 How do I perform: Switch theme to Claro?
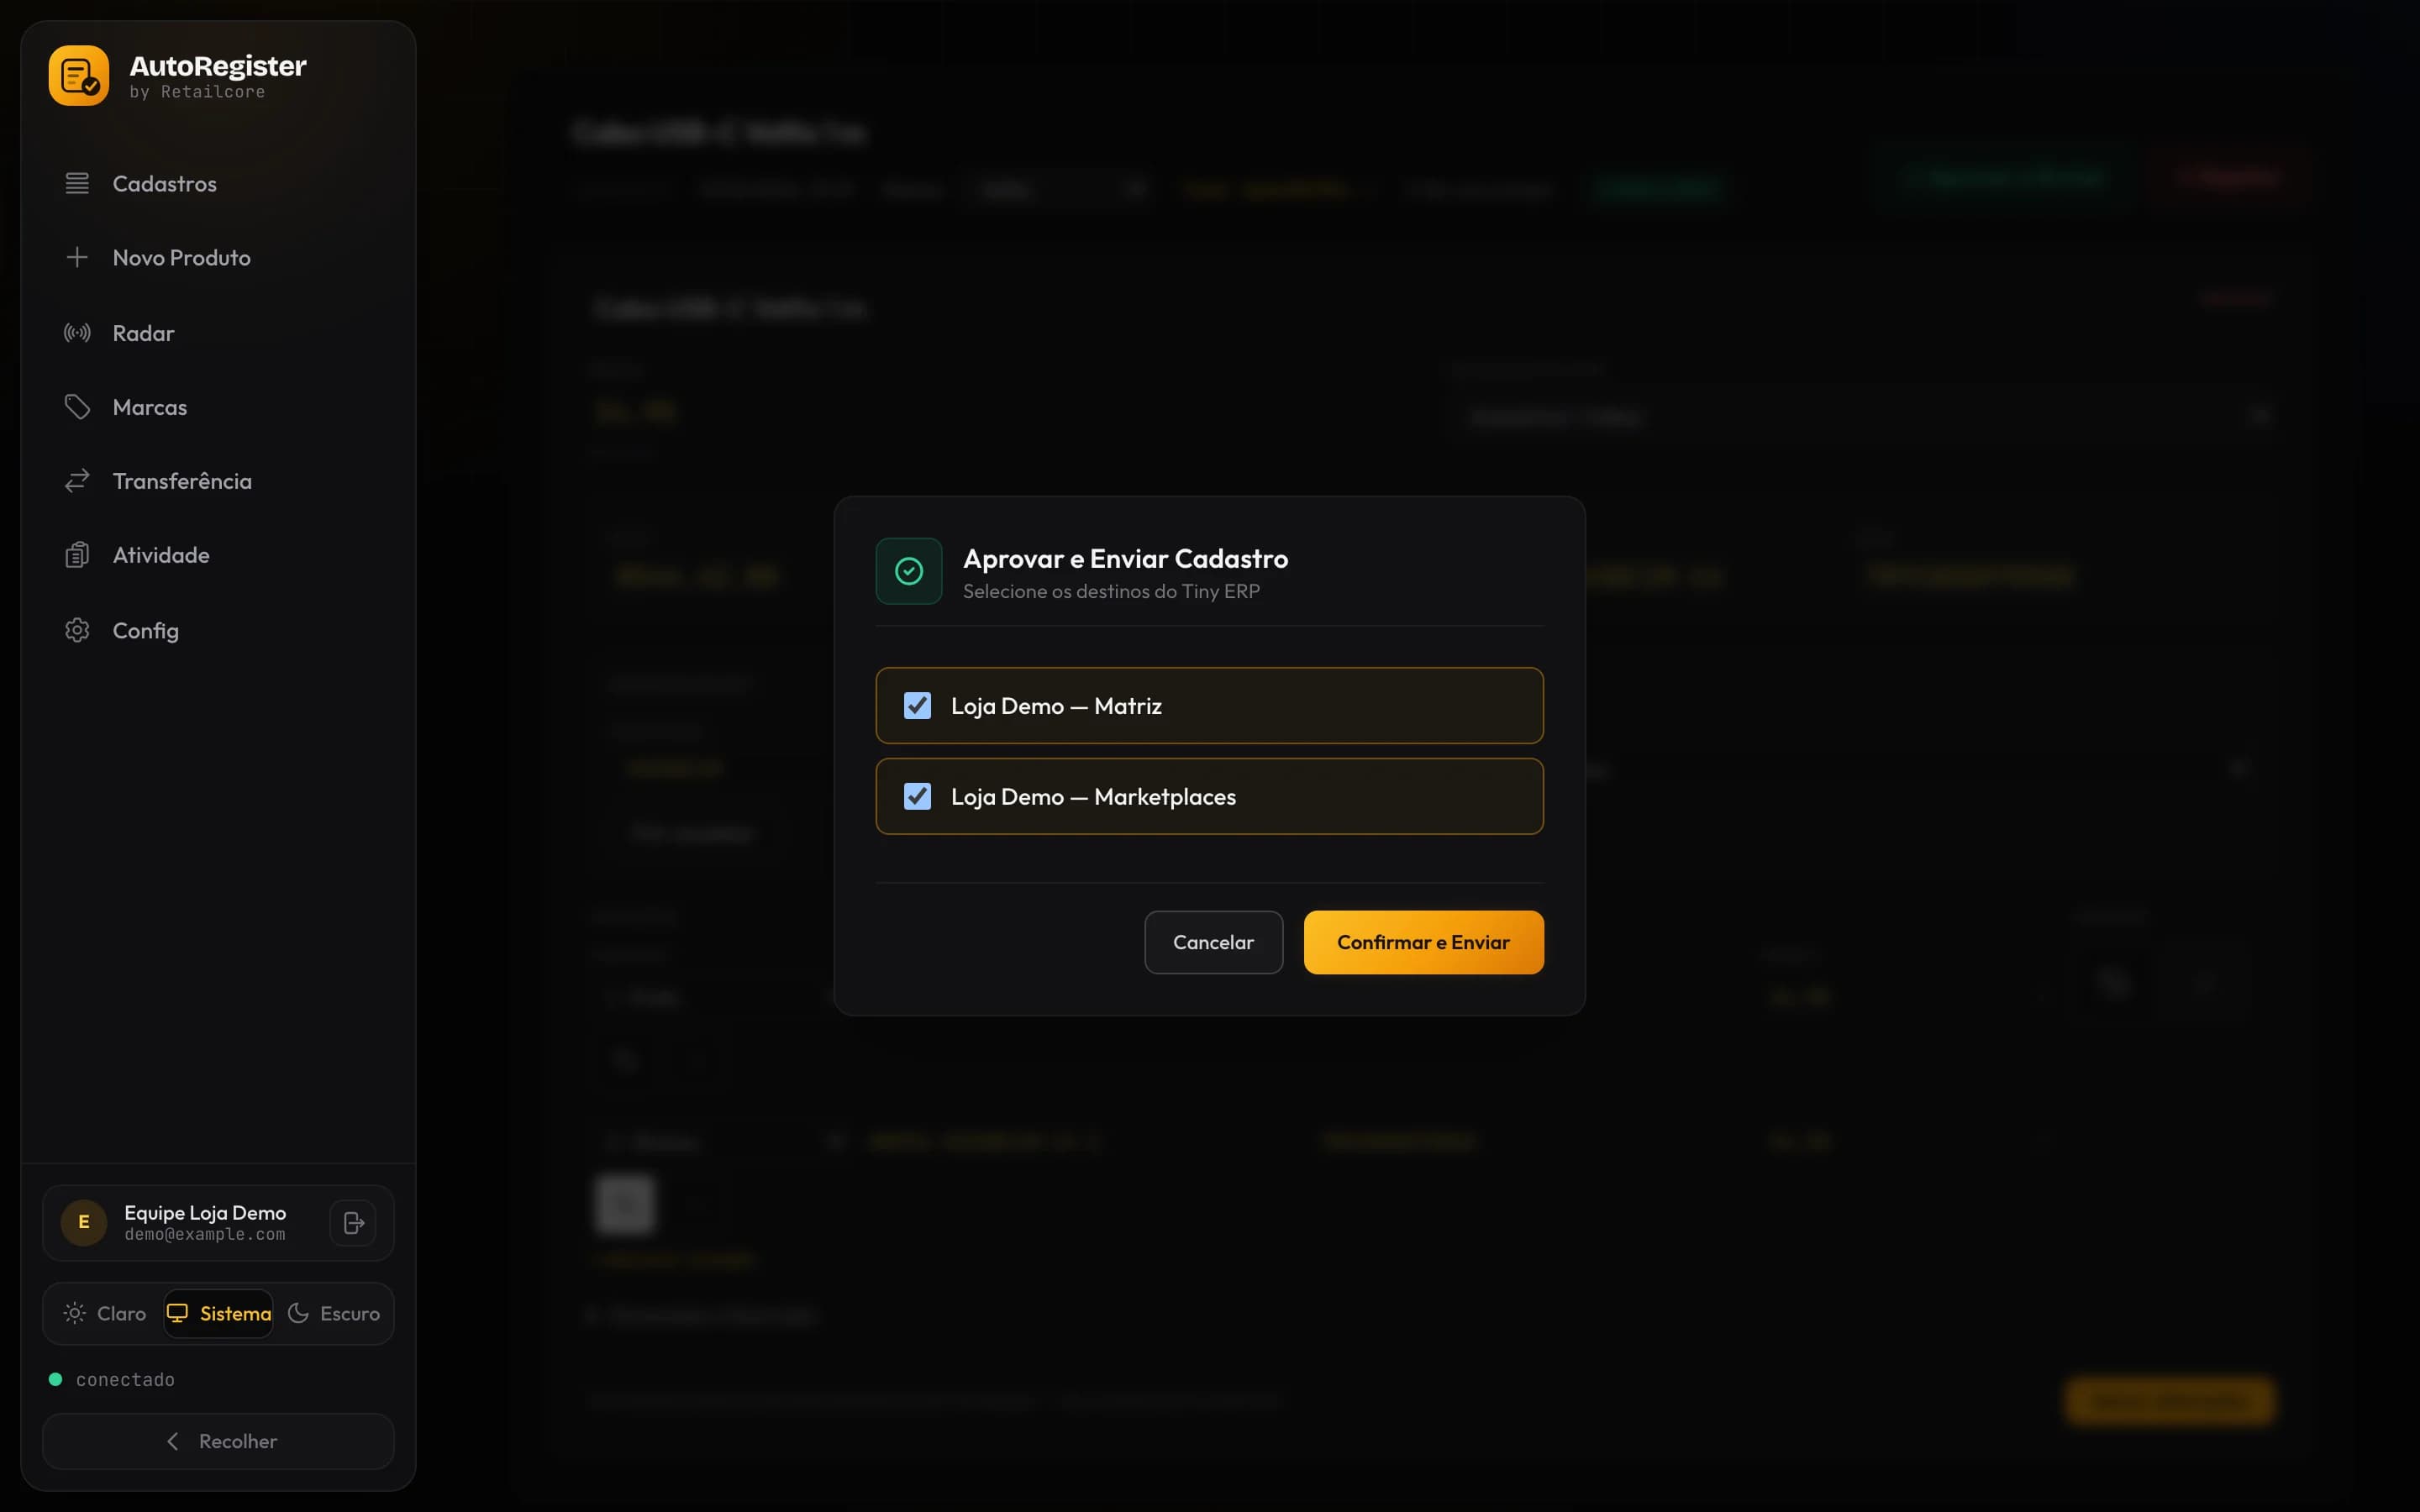pyautogui.click(x=105, y=1314)
